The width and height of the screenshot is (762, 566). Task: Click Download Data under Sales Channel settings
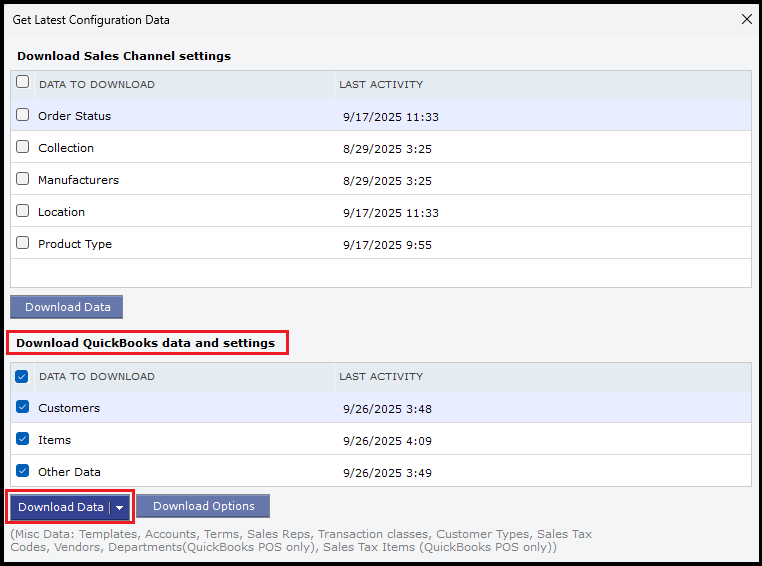click(x=67, y=307)
